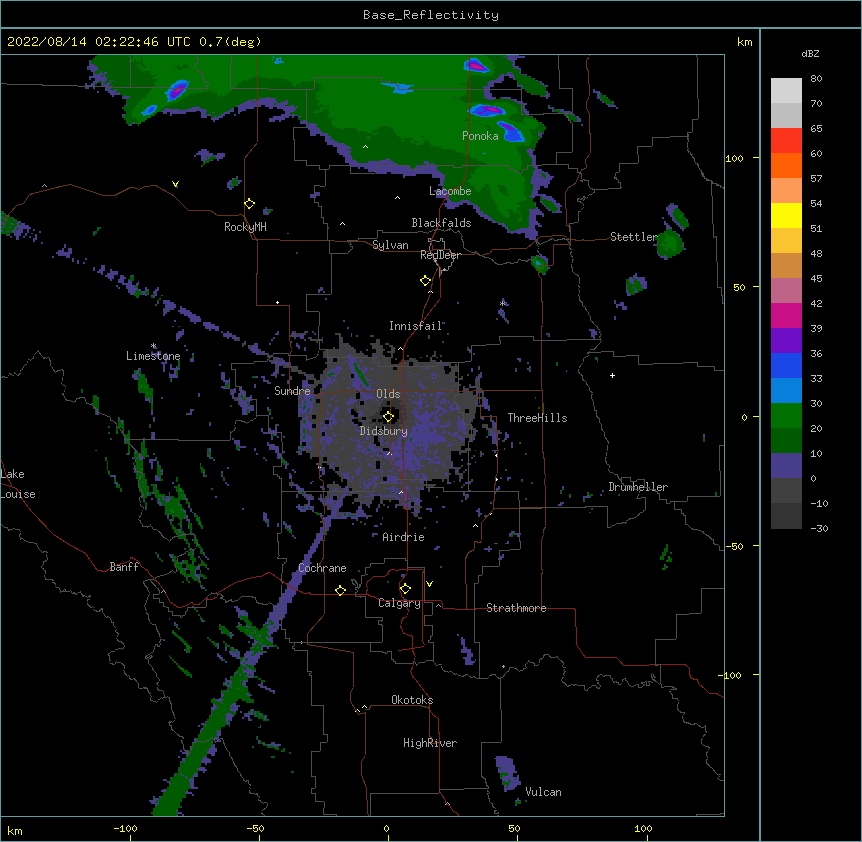Click the Cochrane label
Screen dimensions: 862x842
[x=322, y=568]
